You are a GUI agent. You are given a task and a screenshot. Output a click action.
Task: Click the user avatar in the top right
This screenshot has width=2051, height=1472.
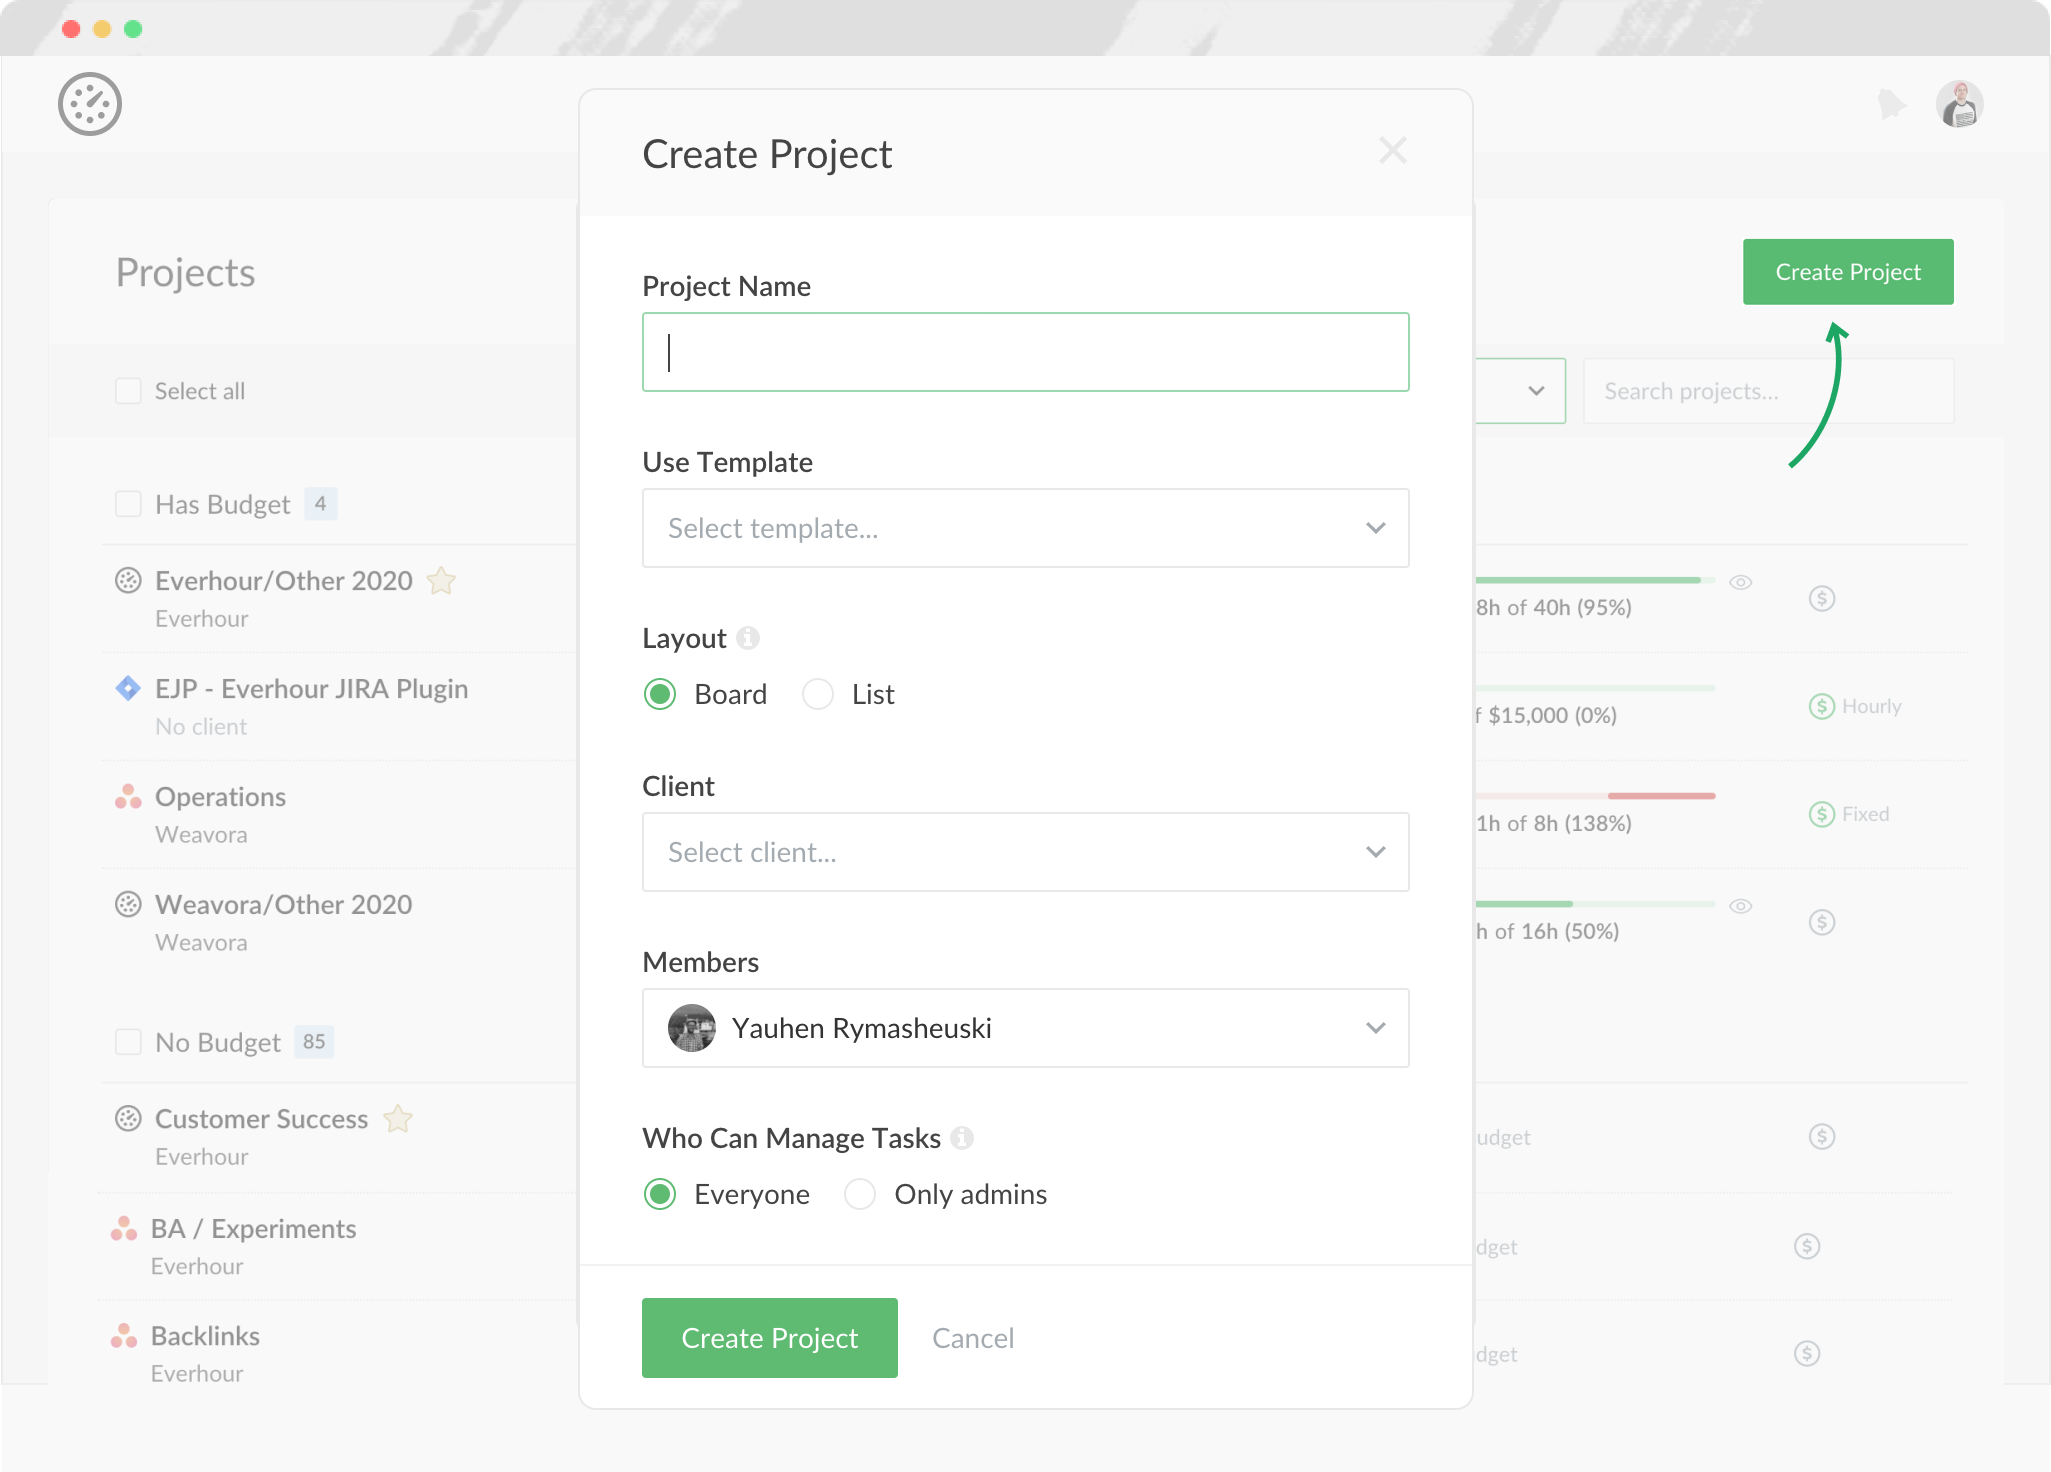tap(1960, 103)
